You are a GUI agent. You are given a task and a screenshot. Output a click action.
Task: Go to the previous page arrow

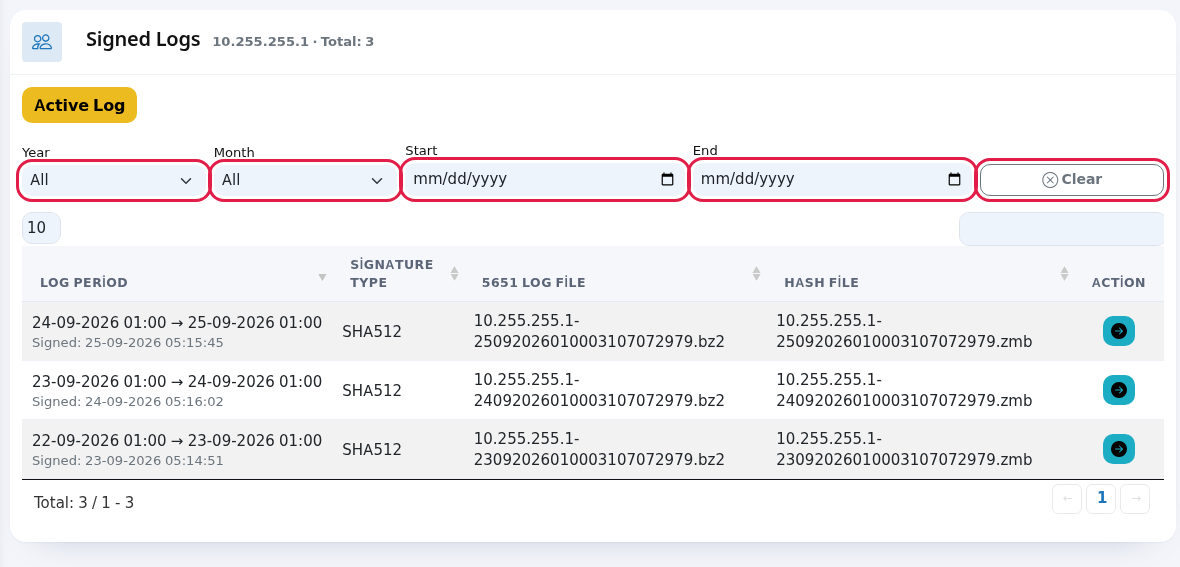[1066, 498]
